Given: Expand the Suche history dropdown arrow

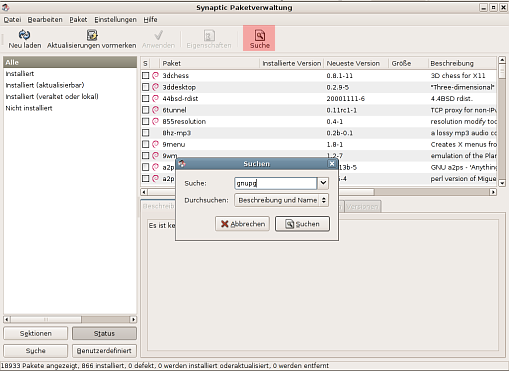Looking at the screenshot, I should point(323,183).
